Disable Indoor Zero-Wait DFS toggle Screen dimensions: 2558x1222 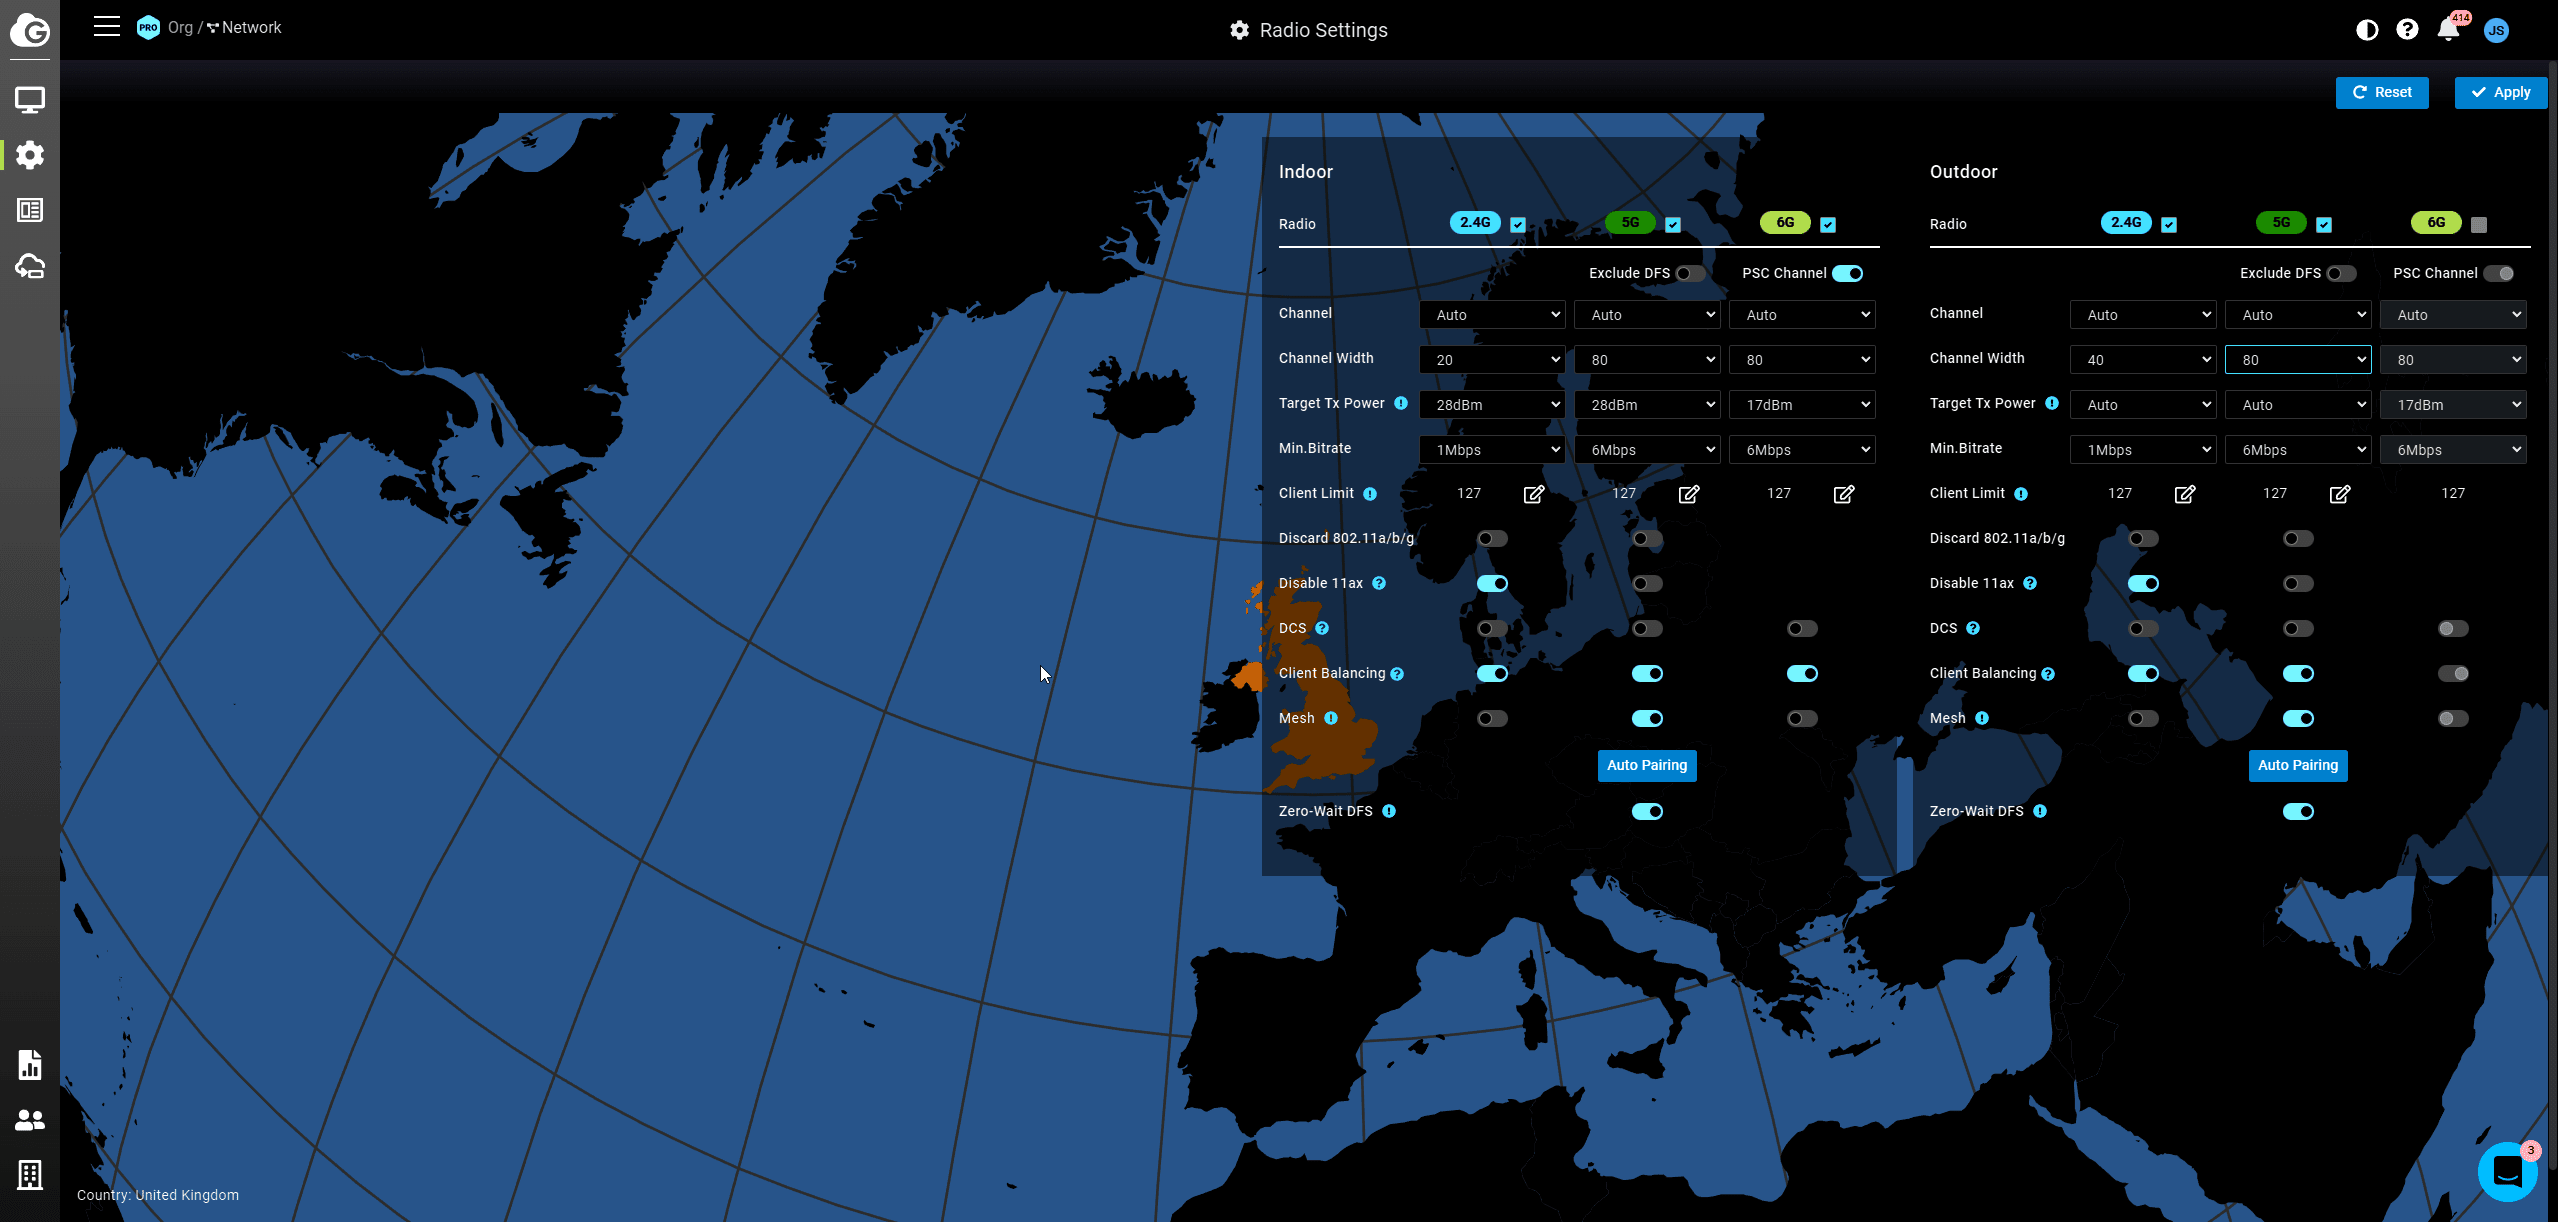point(1647,812)
